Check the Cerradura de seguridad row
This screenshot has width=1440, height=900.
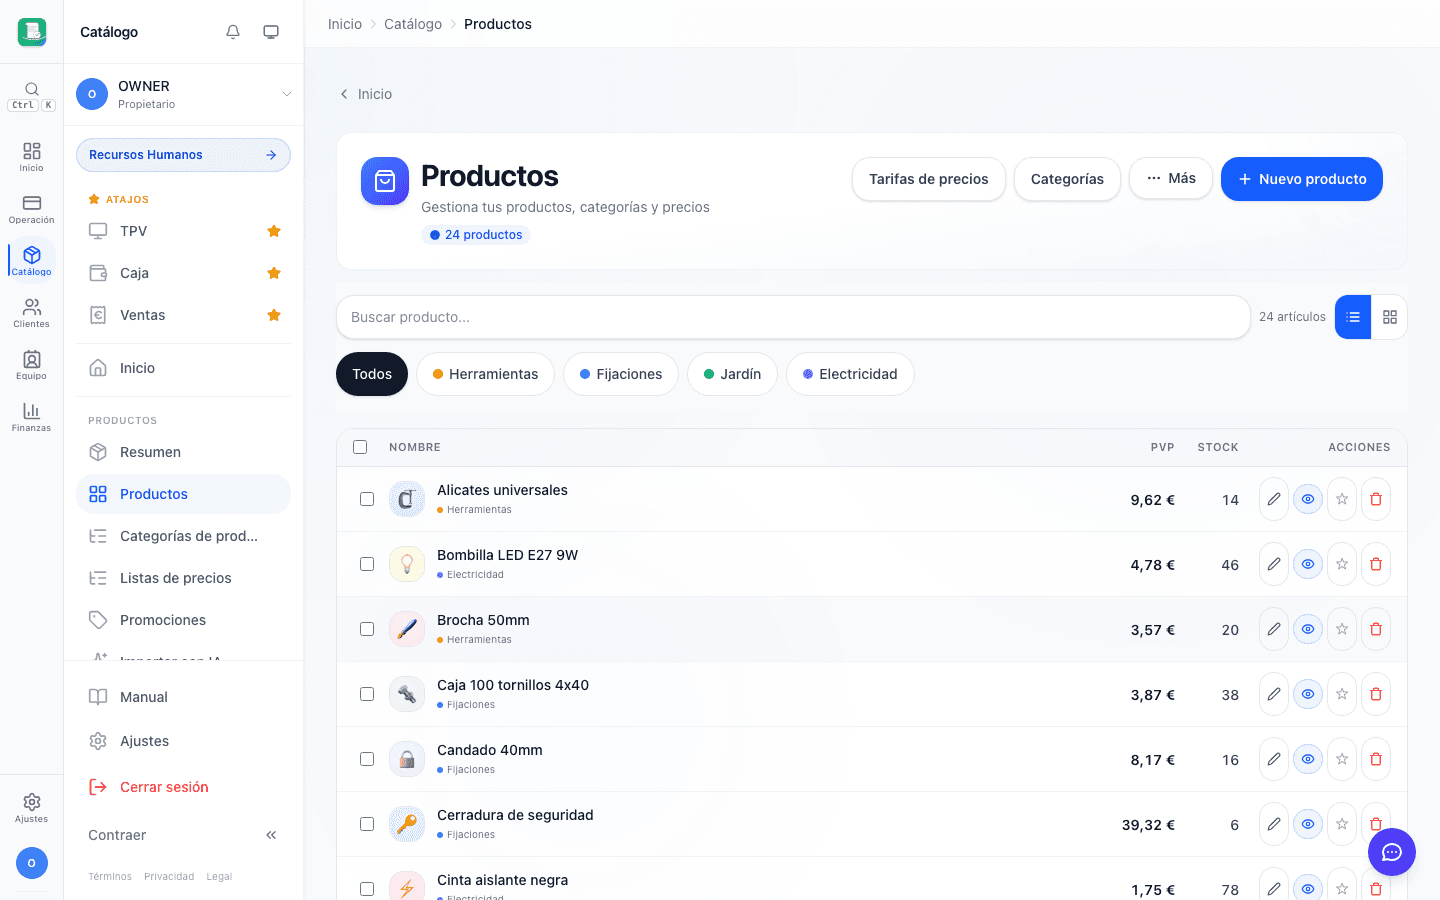367,824
